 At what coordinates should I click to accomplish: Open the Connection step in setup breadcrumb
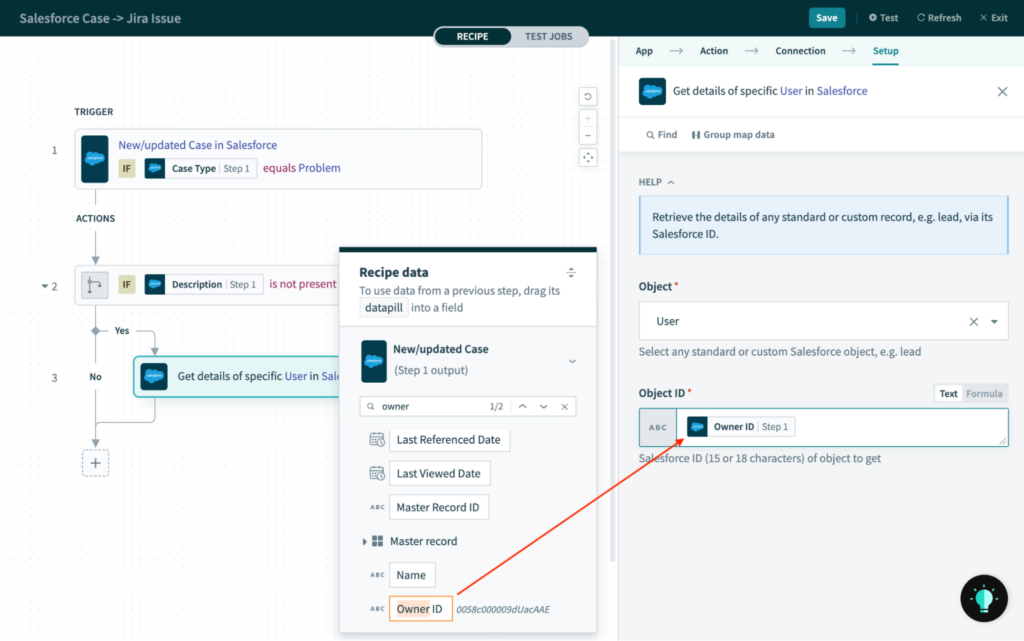800,51
